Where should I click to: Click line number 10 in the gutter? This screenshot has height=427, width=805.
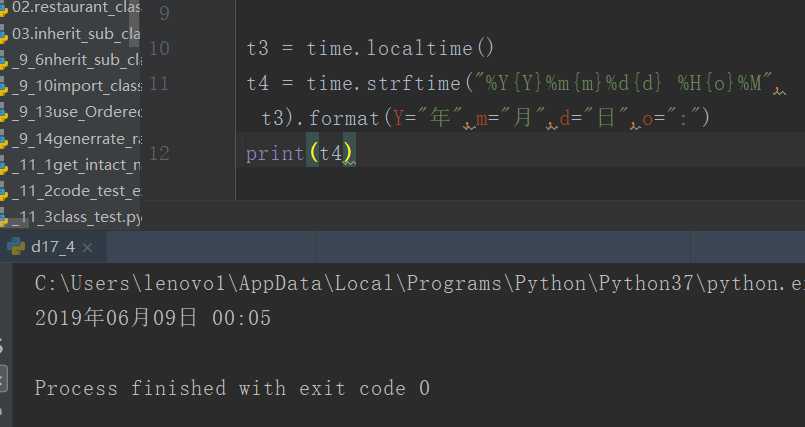159,48
